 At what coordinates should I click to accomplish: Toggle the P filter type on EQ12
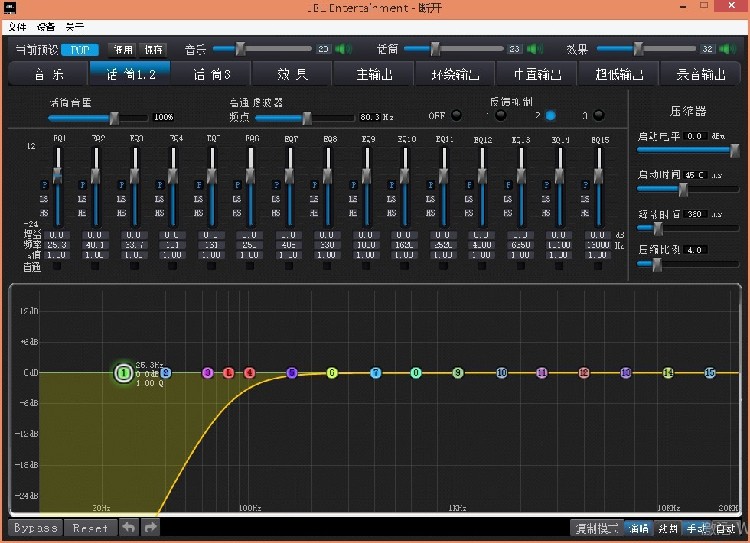[x=469, y=185]
